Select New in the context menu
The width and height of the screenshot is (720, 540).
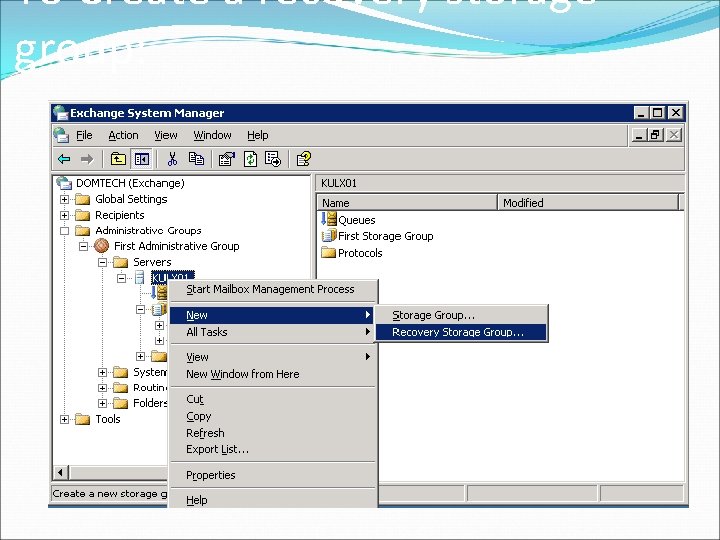(273, 315)
